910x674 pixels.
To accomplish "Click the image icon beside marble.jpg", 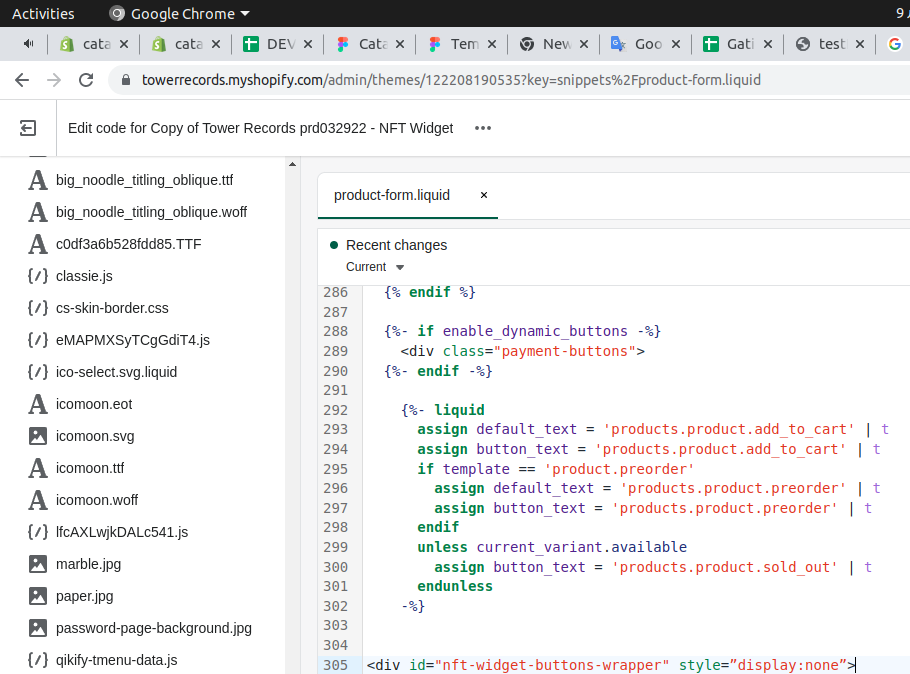I will 38,564.
